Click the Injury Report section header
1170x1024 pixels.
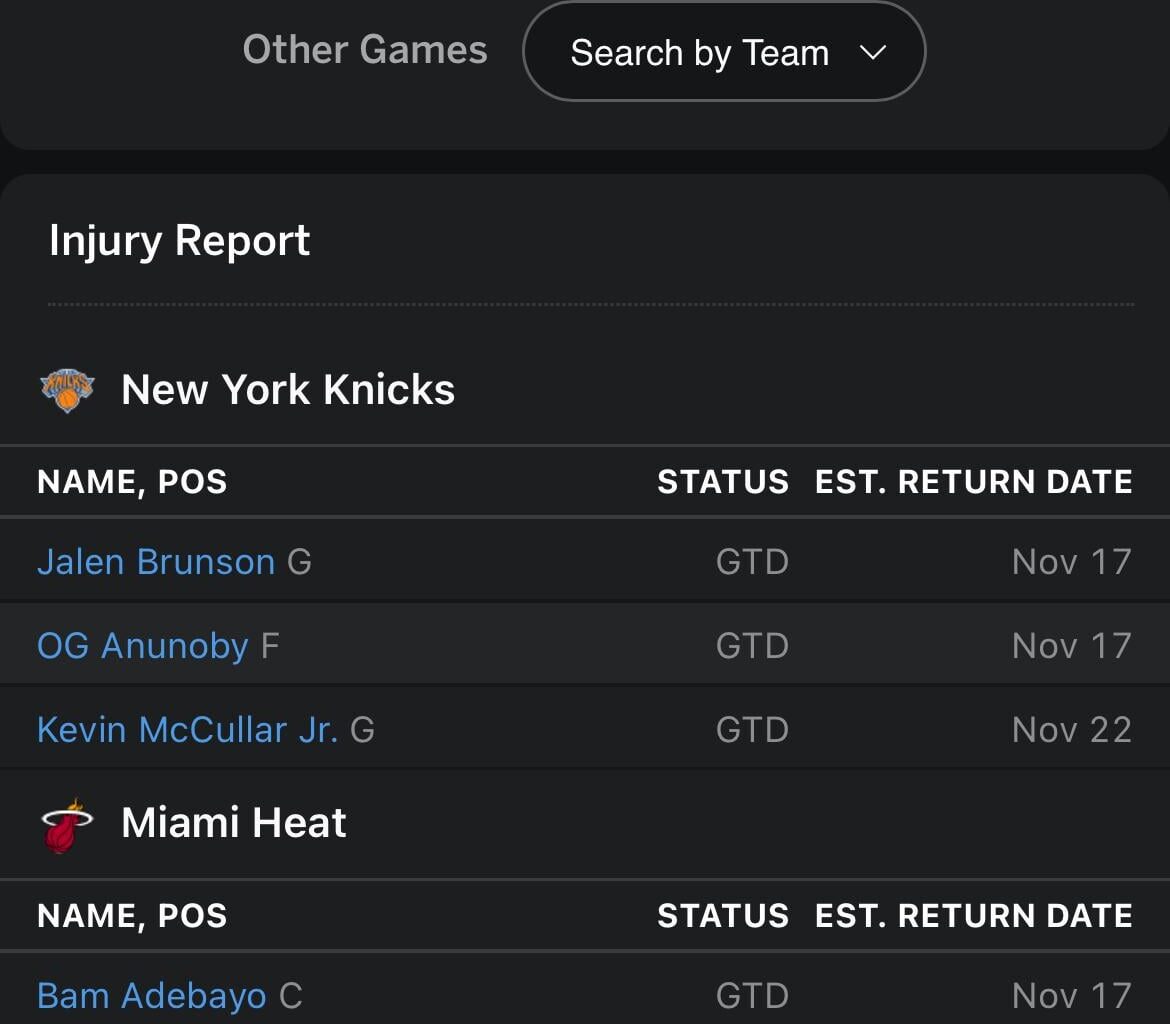179,240
